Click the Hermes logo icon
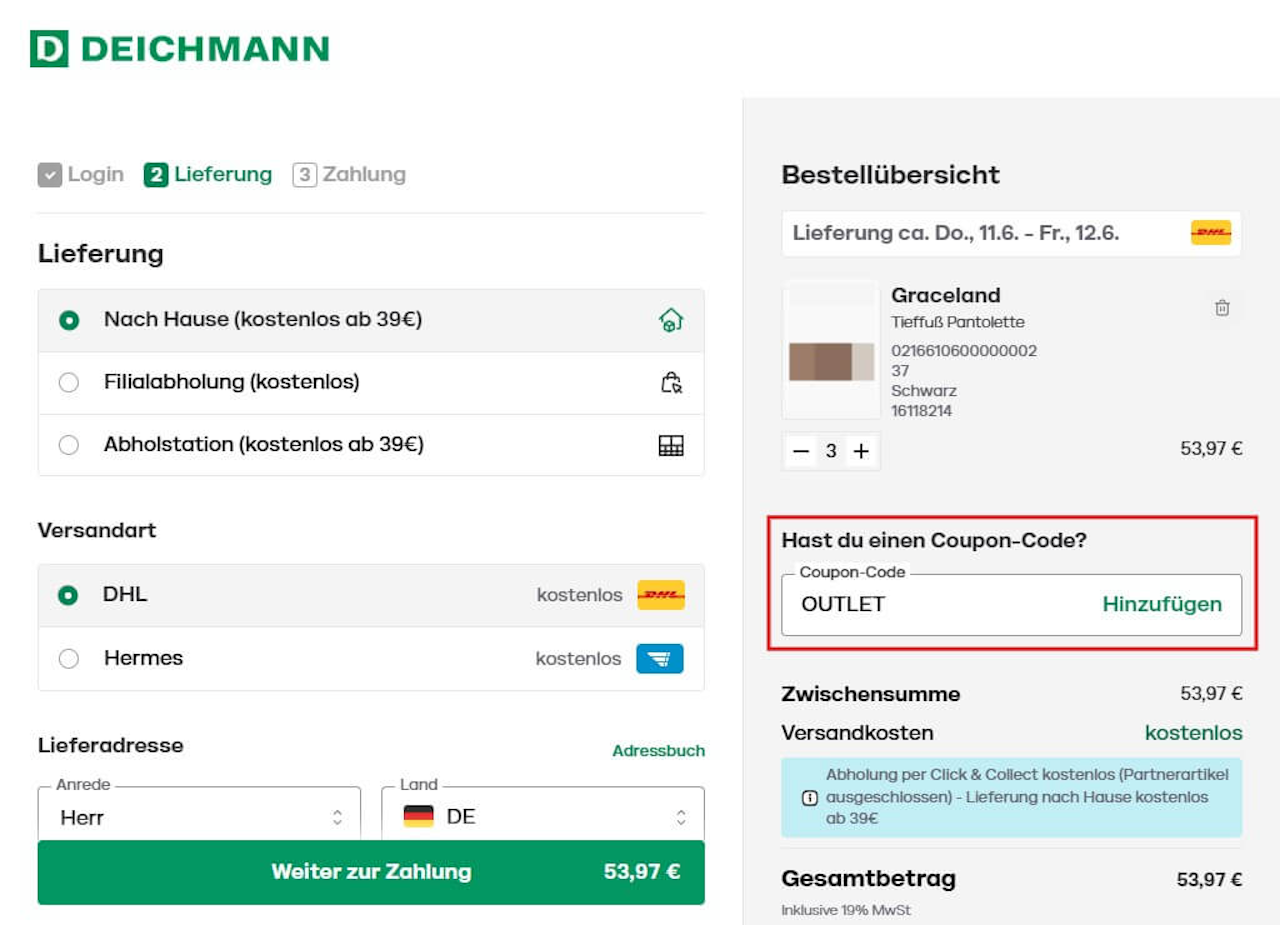 (660, 659)
